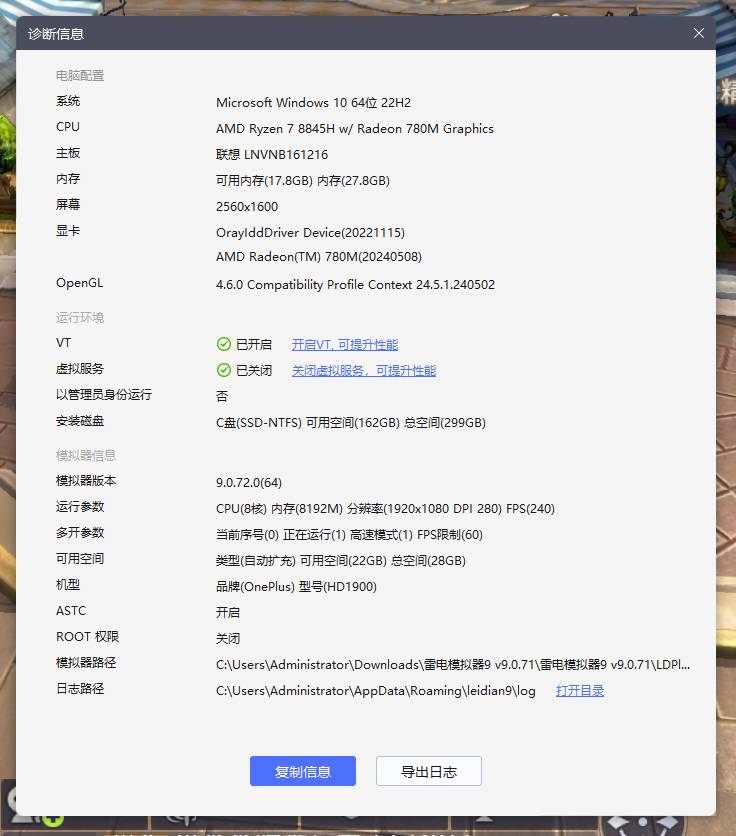Click the 模拟器版本 9.0.72.0(64) value
736x836 pixels.
[x=249, y=483]
